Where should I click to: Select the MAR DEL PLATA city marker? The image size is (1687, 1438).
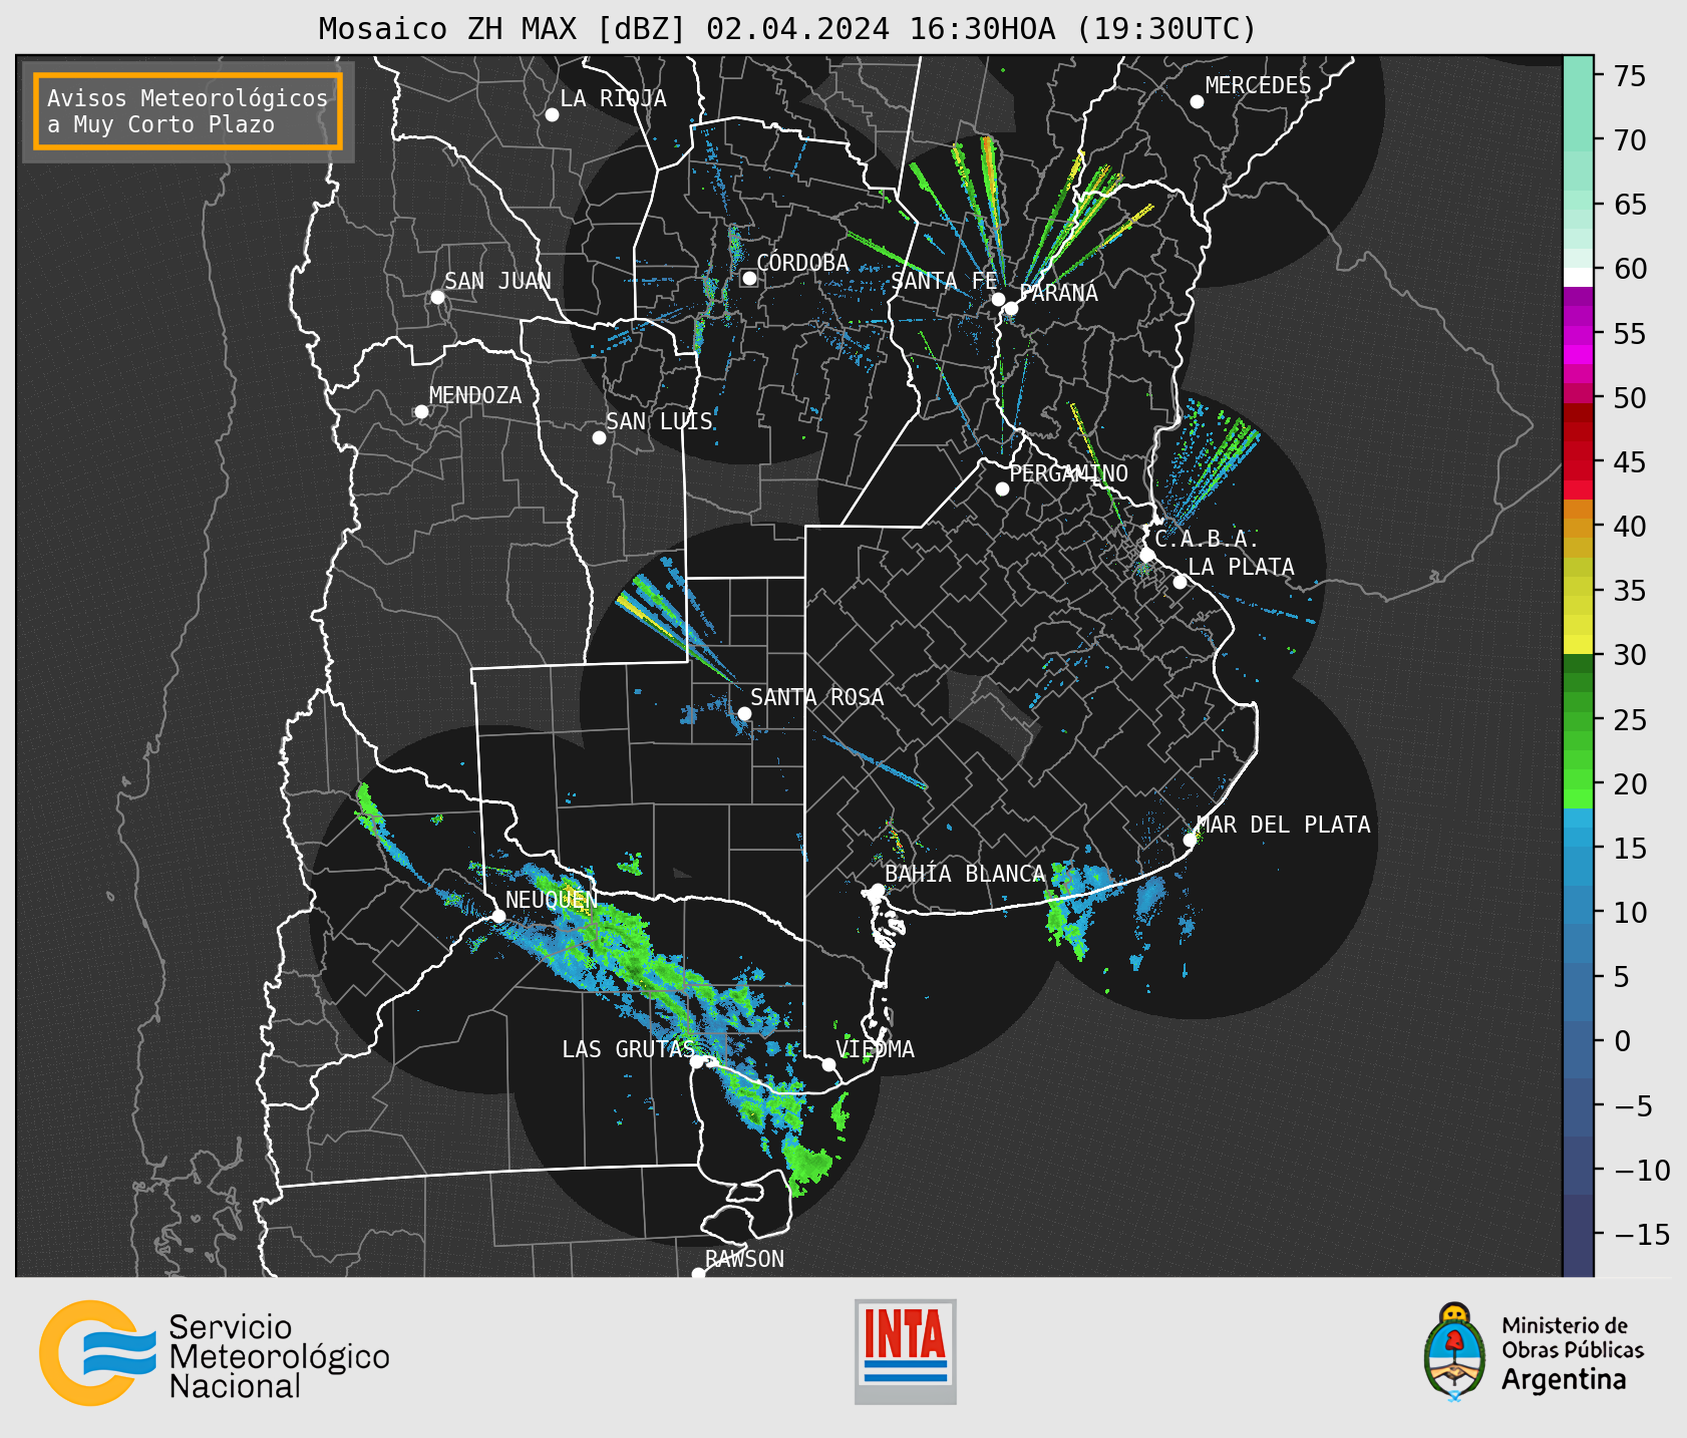pos(1190,840)
